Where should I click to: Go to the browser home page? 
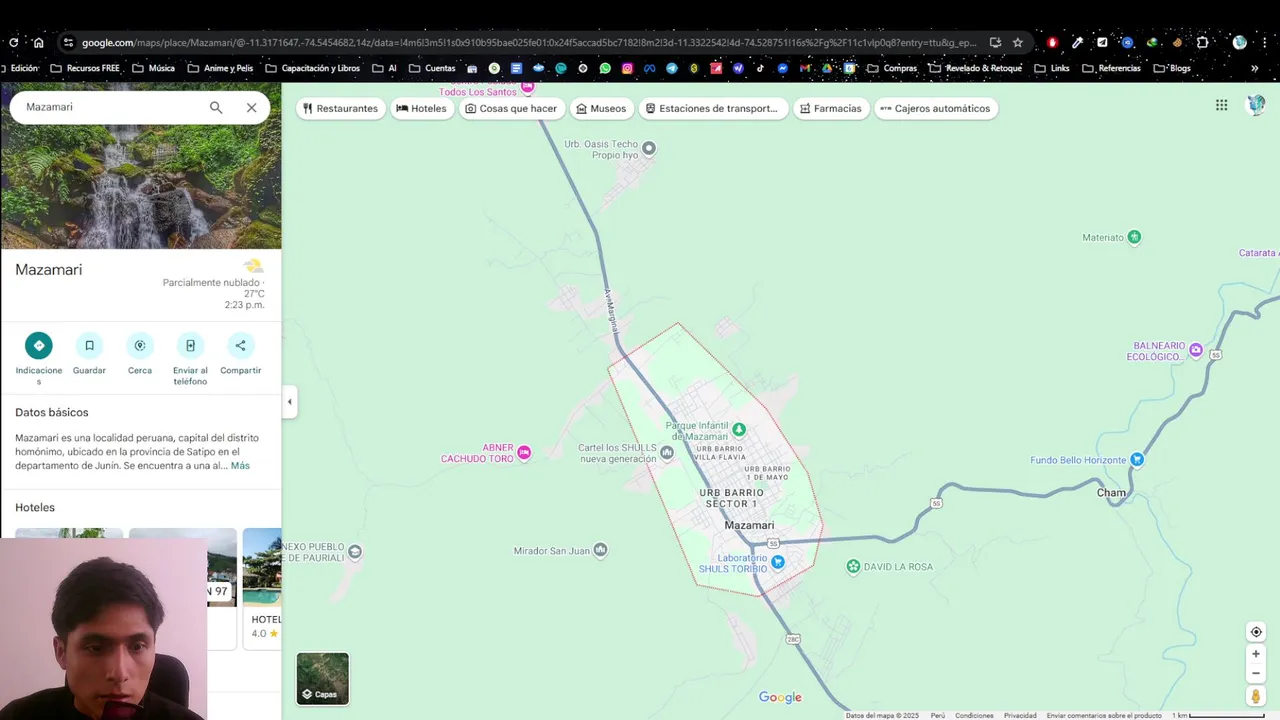[x=39, y=42]
